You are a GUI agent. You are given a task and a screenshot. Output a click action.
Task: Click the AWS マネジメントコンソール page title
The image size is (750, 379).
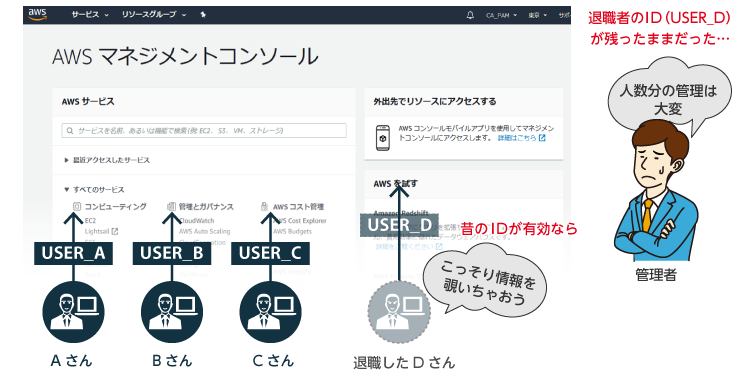[x=185, y=57]
